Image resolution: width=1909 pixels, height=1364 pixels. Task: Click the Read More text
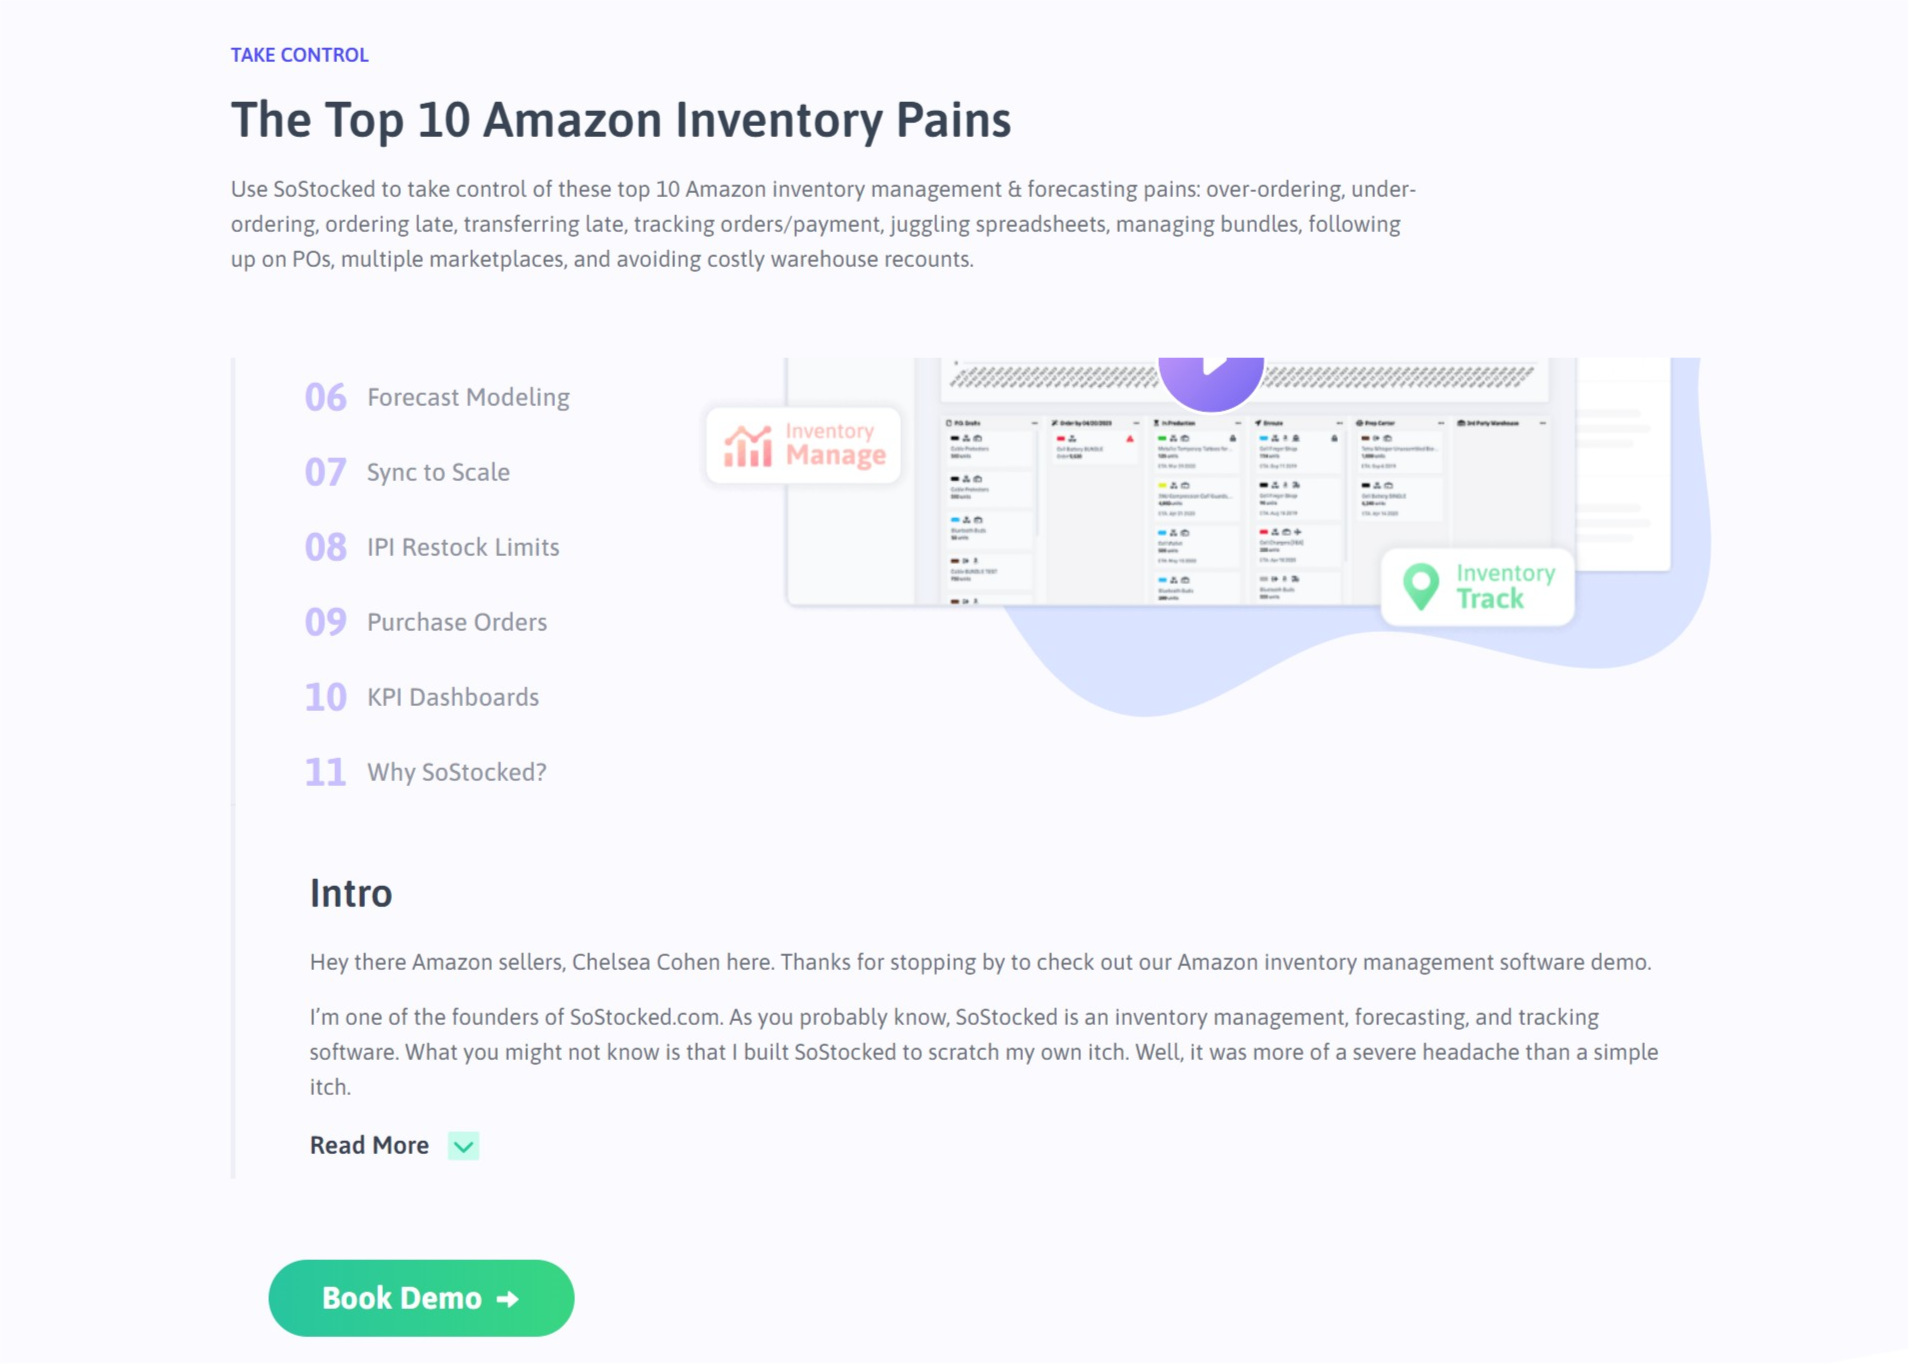click(369, 1145)
